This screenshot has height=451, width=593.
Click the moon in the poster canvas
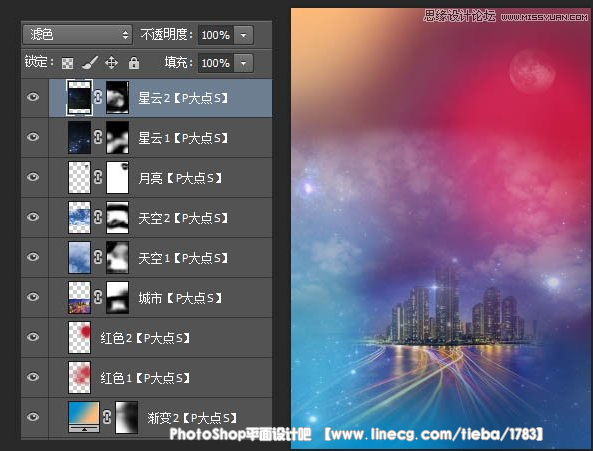pyautogui.click(x=532, y=71)
